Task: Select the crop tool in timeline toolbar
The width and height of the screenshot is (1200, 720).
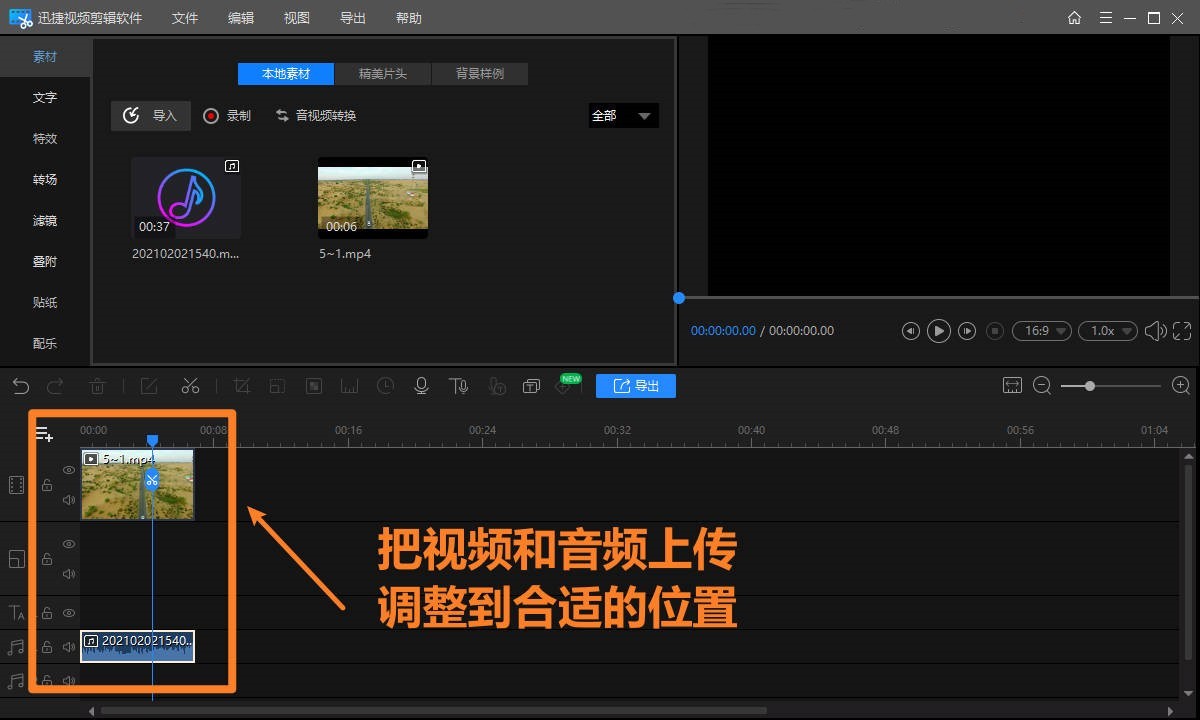Action: pos(241,385)
